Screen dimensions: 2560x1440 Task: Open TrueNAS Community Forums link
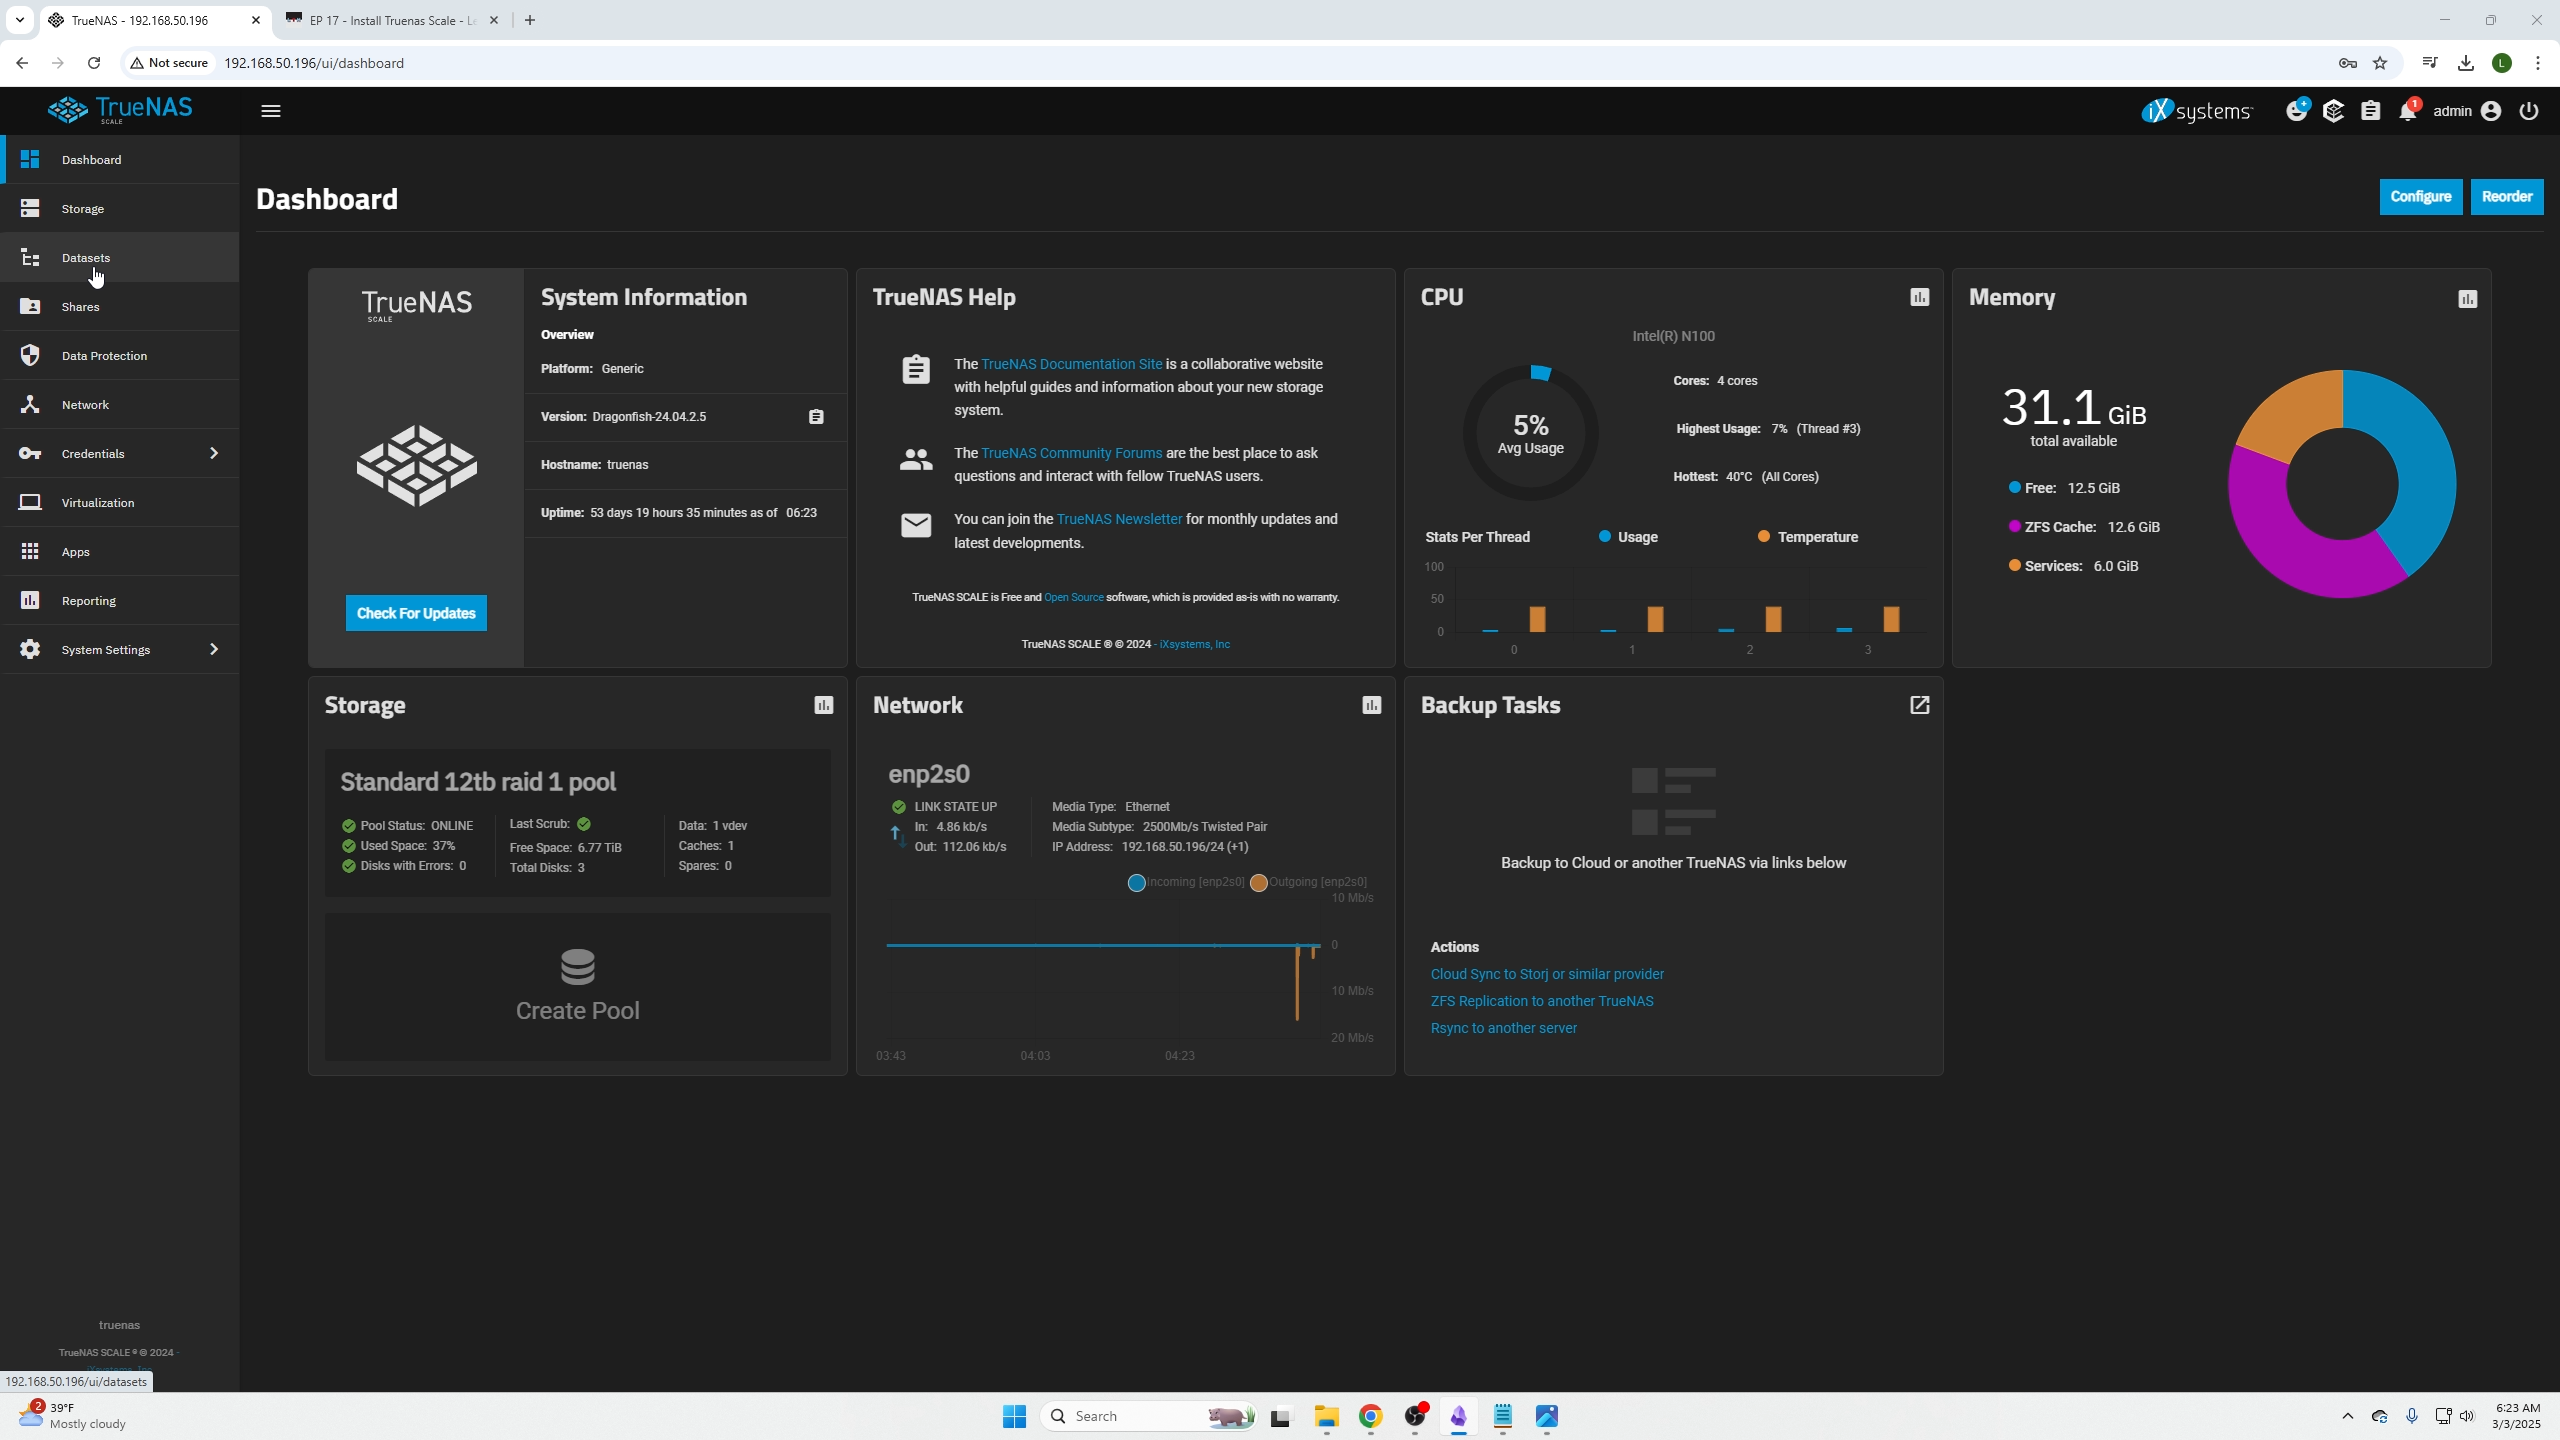1071,453
